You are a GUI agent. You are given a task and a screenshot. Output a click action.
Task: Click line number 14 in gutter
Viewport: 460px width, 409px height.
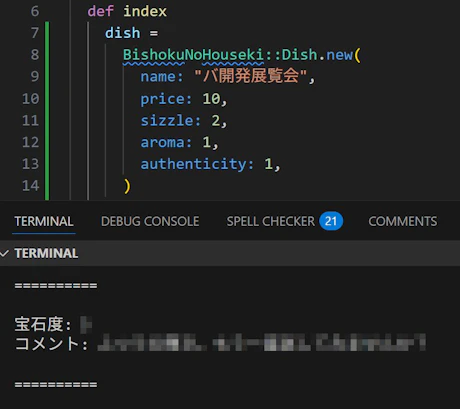(30, 186)
